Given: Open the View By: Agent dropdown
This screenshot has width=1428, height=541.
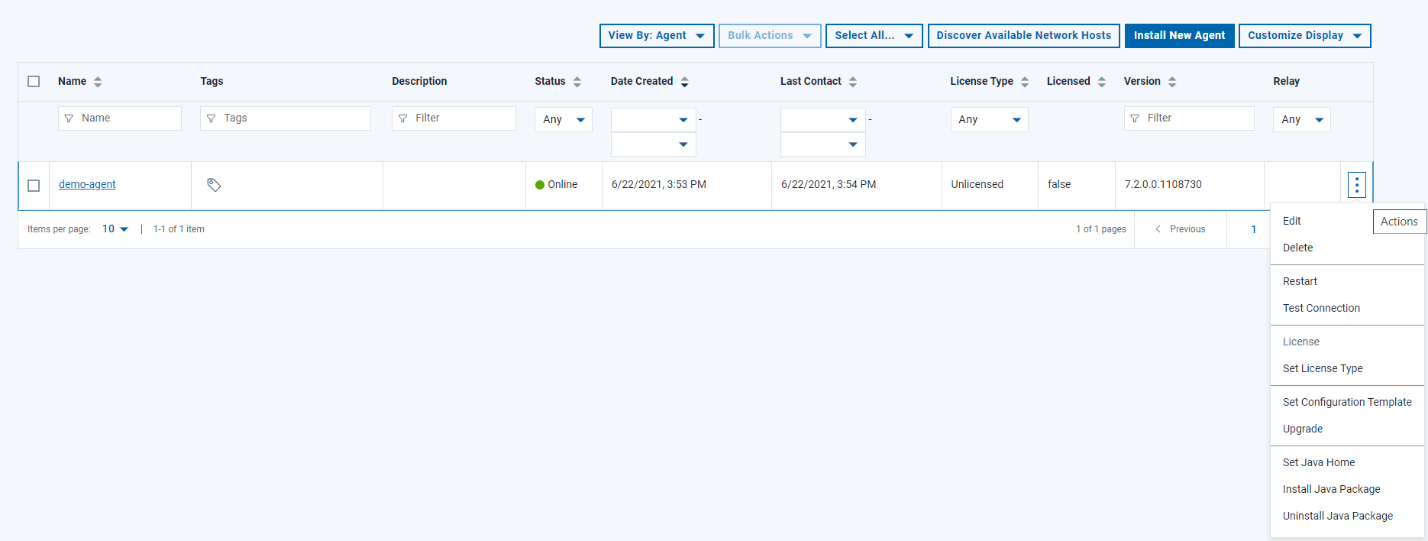Looking at the screenshot, I should (x=657, y=36).
